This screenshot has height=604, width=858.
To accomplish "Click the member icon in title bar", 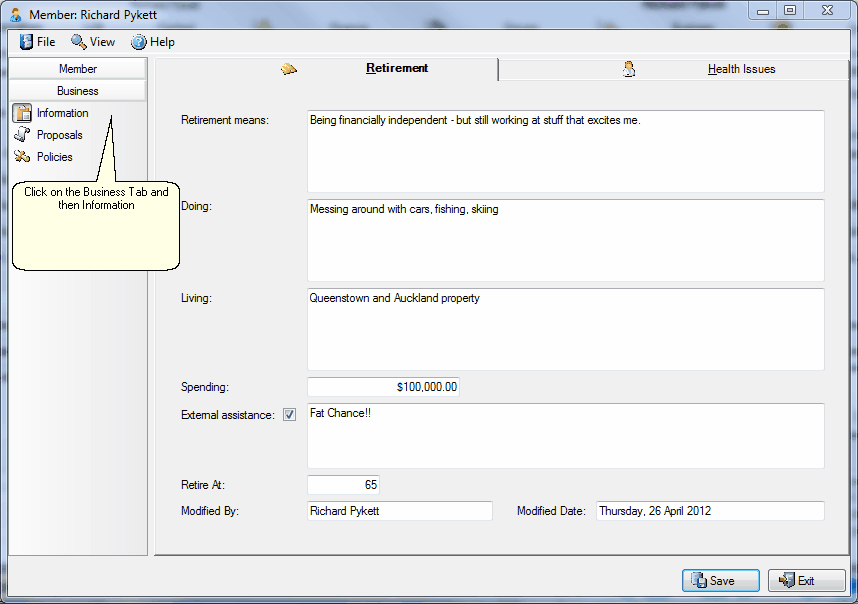I will [x=16, y=15].
